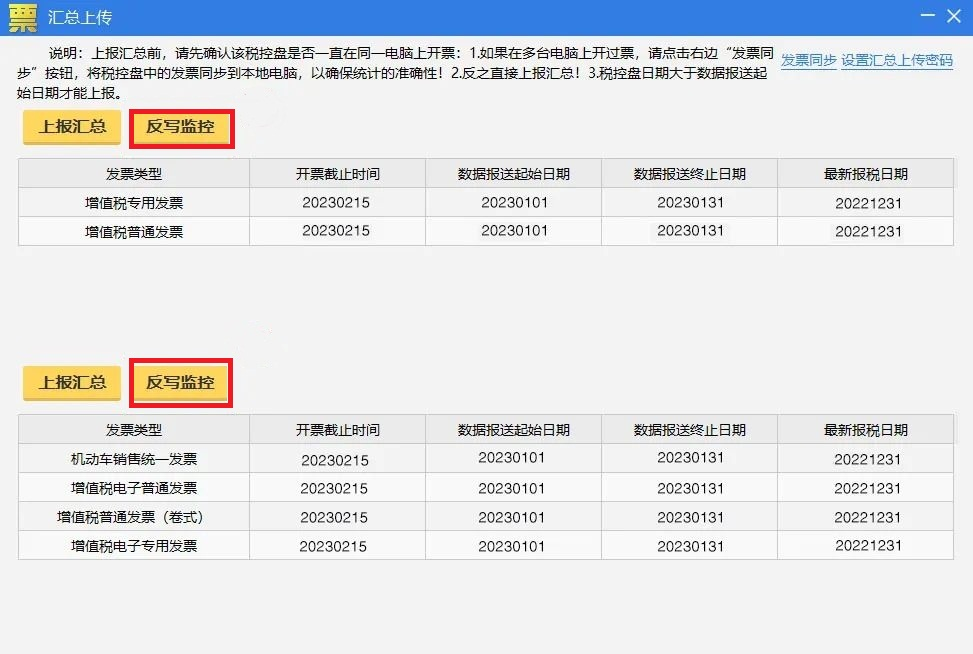
Task: Click 数据报送起始日期 20230101 in 增值税普通发票（卷式）row
Action: pyautogui.click(x=511, y=517)
